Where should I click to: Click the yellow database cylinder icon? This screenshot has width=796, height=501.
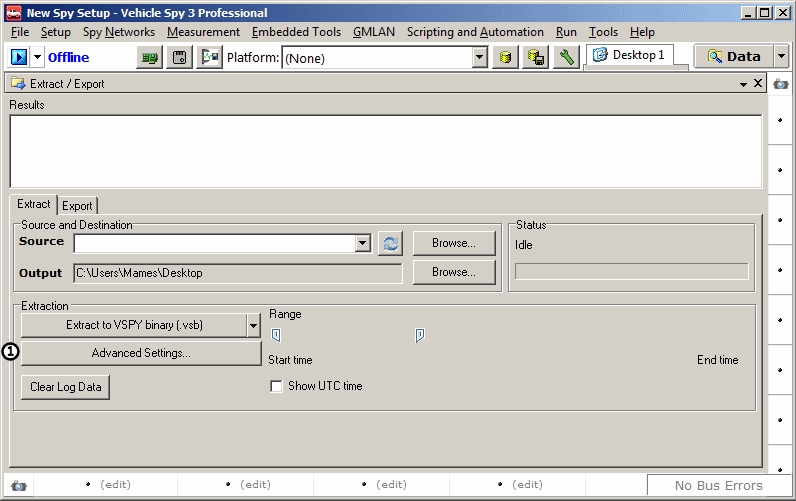coord(507,58)
